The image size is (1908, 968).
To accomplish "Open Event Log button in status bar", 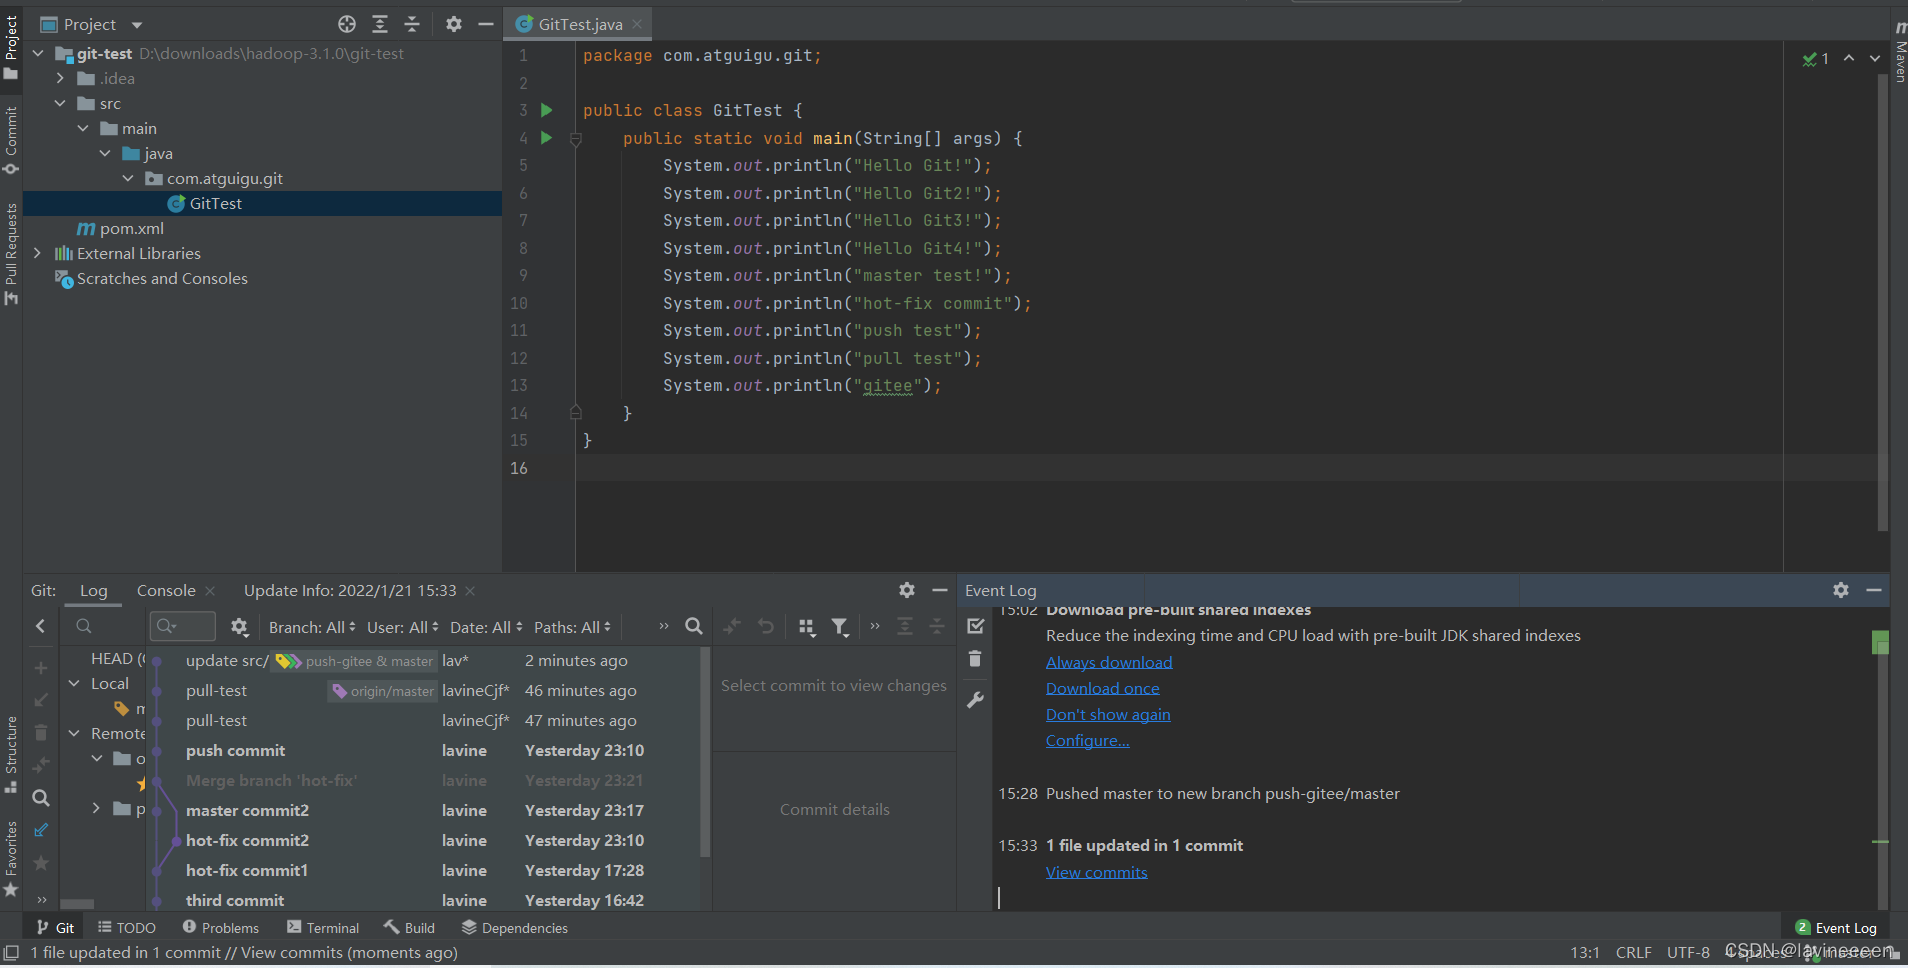I will [x=1836, y=928].
